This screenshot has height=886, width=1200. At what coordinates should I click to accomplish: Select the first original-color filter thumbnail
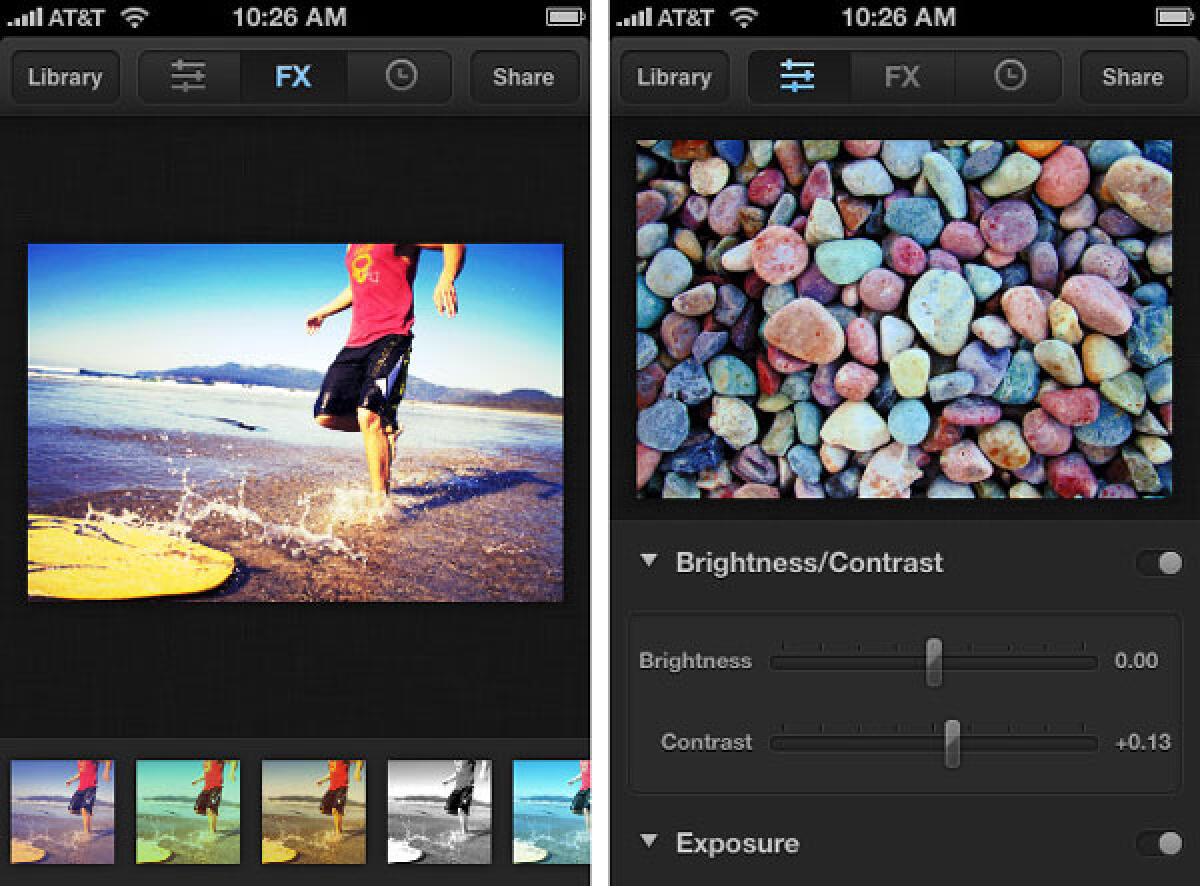(x=62, y=811)
